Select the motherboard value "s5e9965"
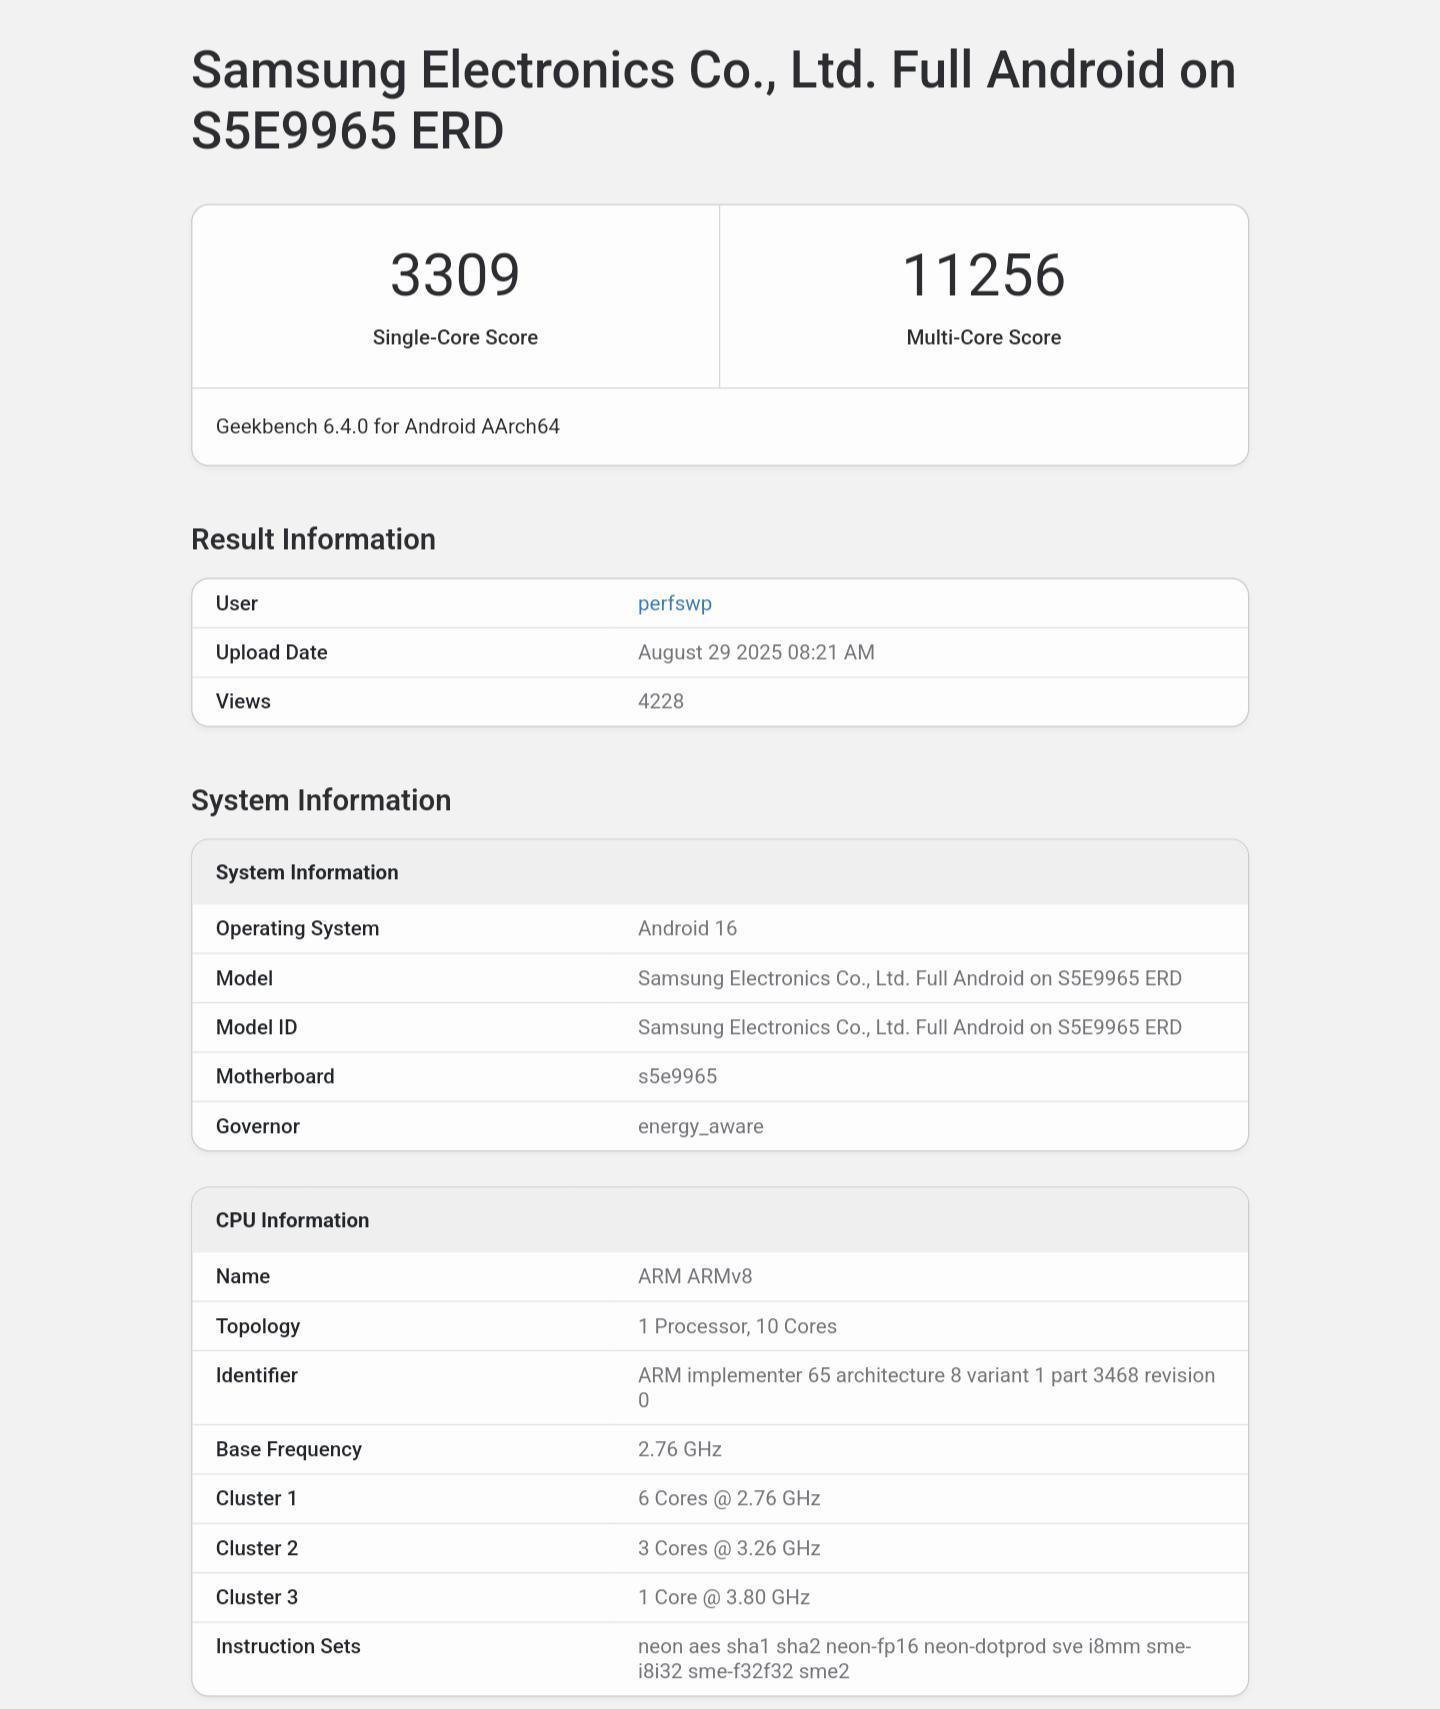The image size is (1440, 1709). [678, 1076]
